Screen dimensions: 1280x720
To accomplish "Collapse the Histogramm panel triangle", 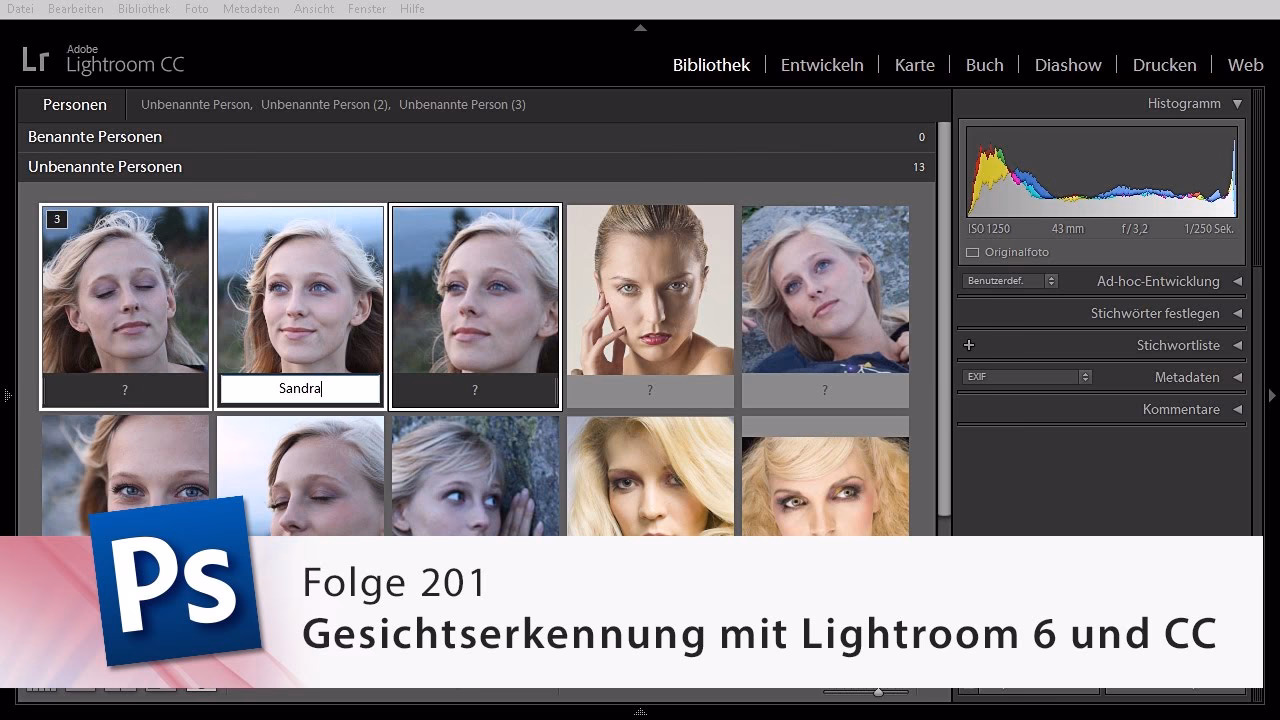I will (x=1237, y=104).
